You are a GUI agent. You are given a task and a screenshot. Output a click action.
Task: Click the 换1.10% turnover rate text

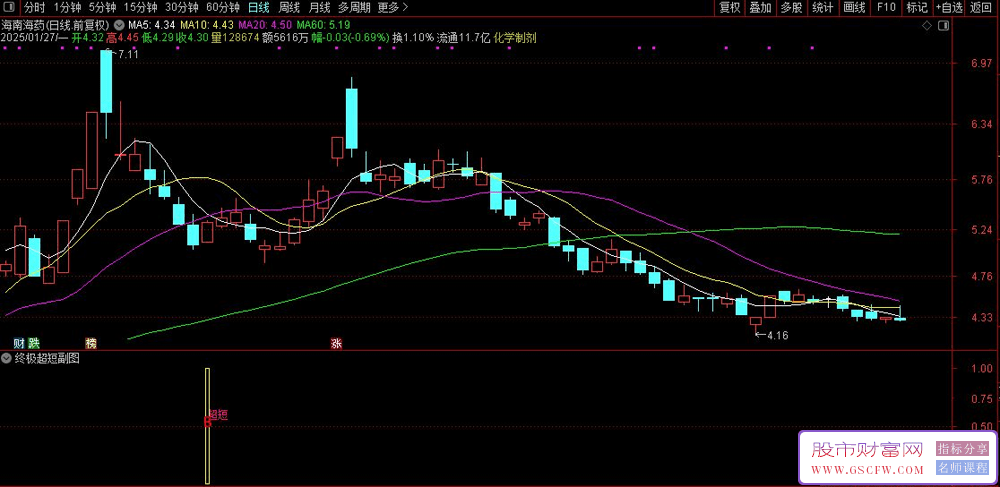413,38
